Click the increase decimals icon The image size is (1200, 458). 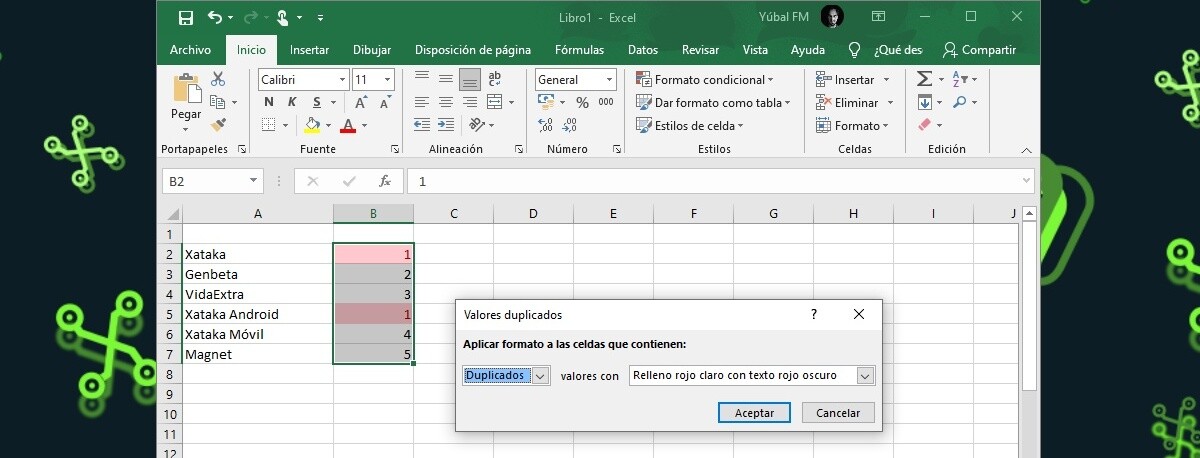[x=545, y=125]
